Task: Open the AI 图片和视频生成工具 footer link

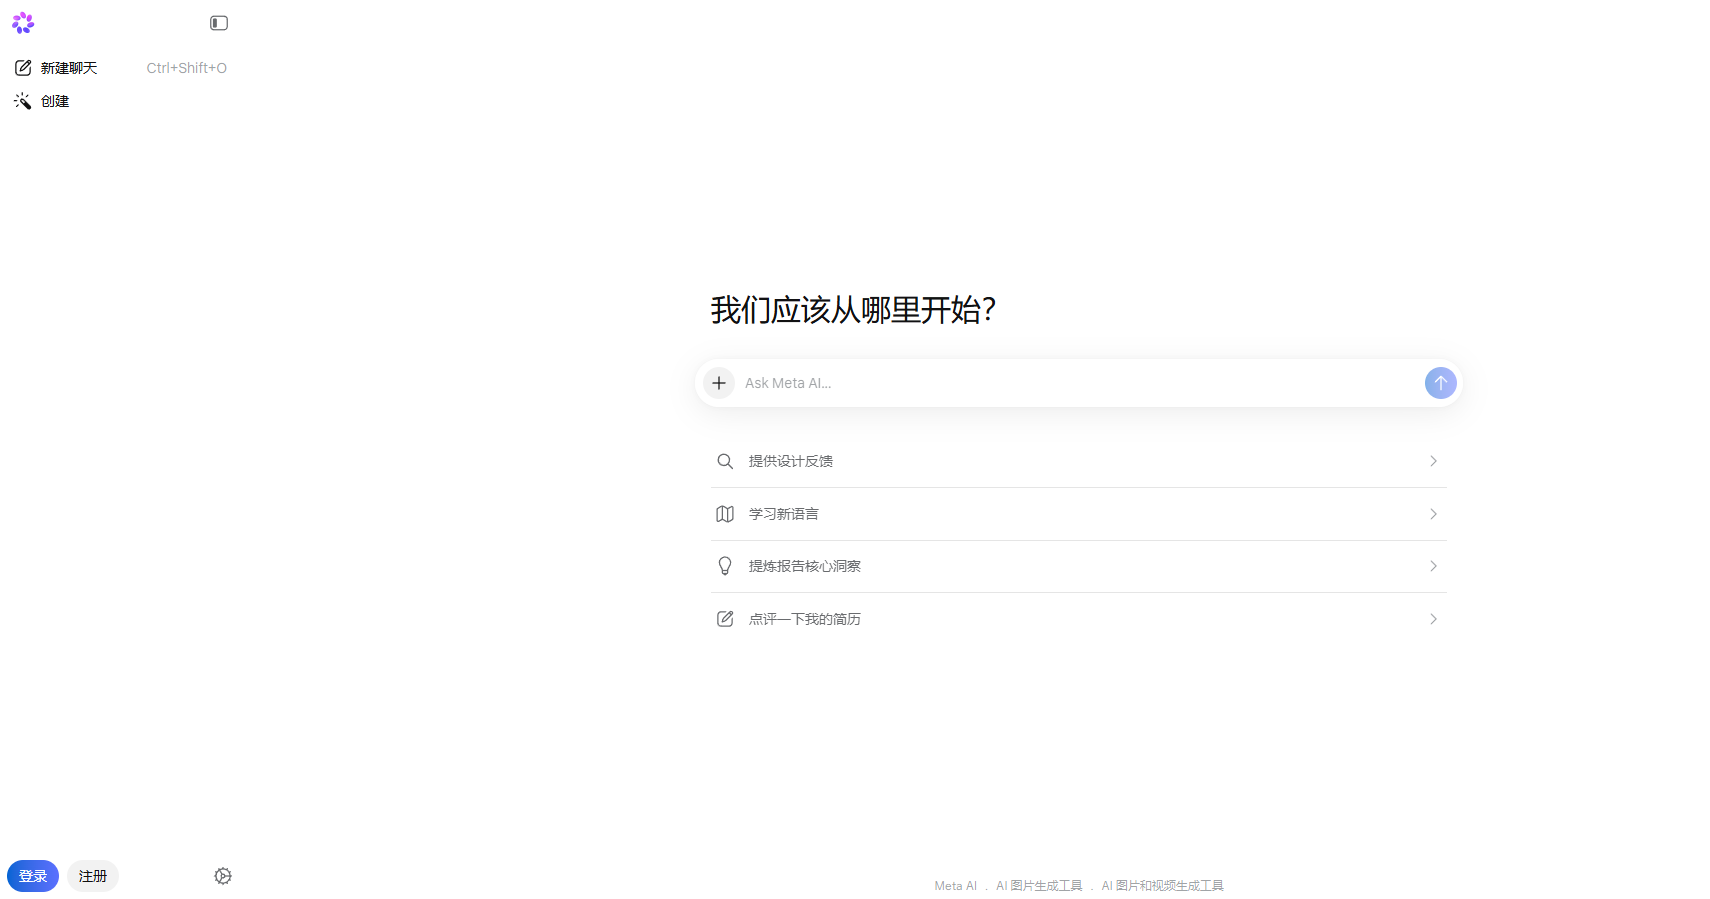Action: tap(1162, 886)
